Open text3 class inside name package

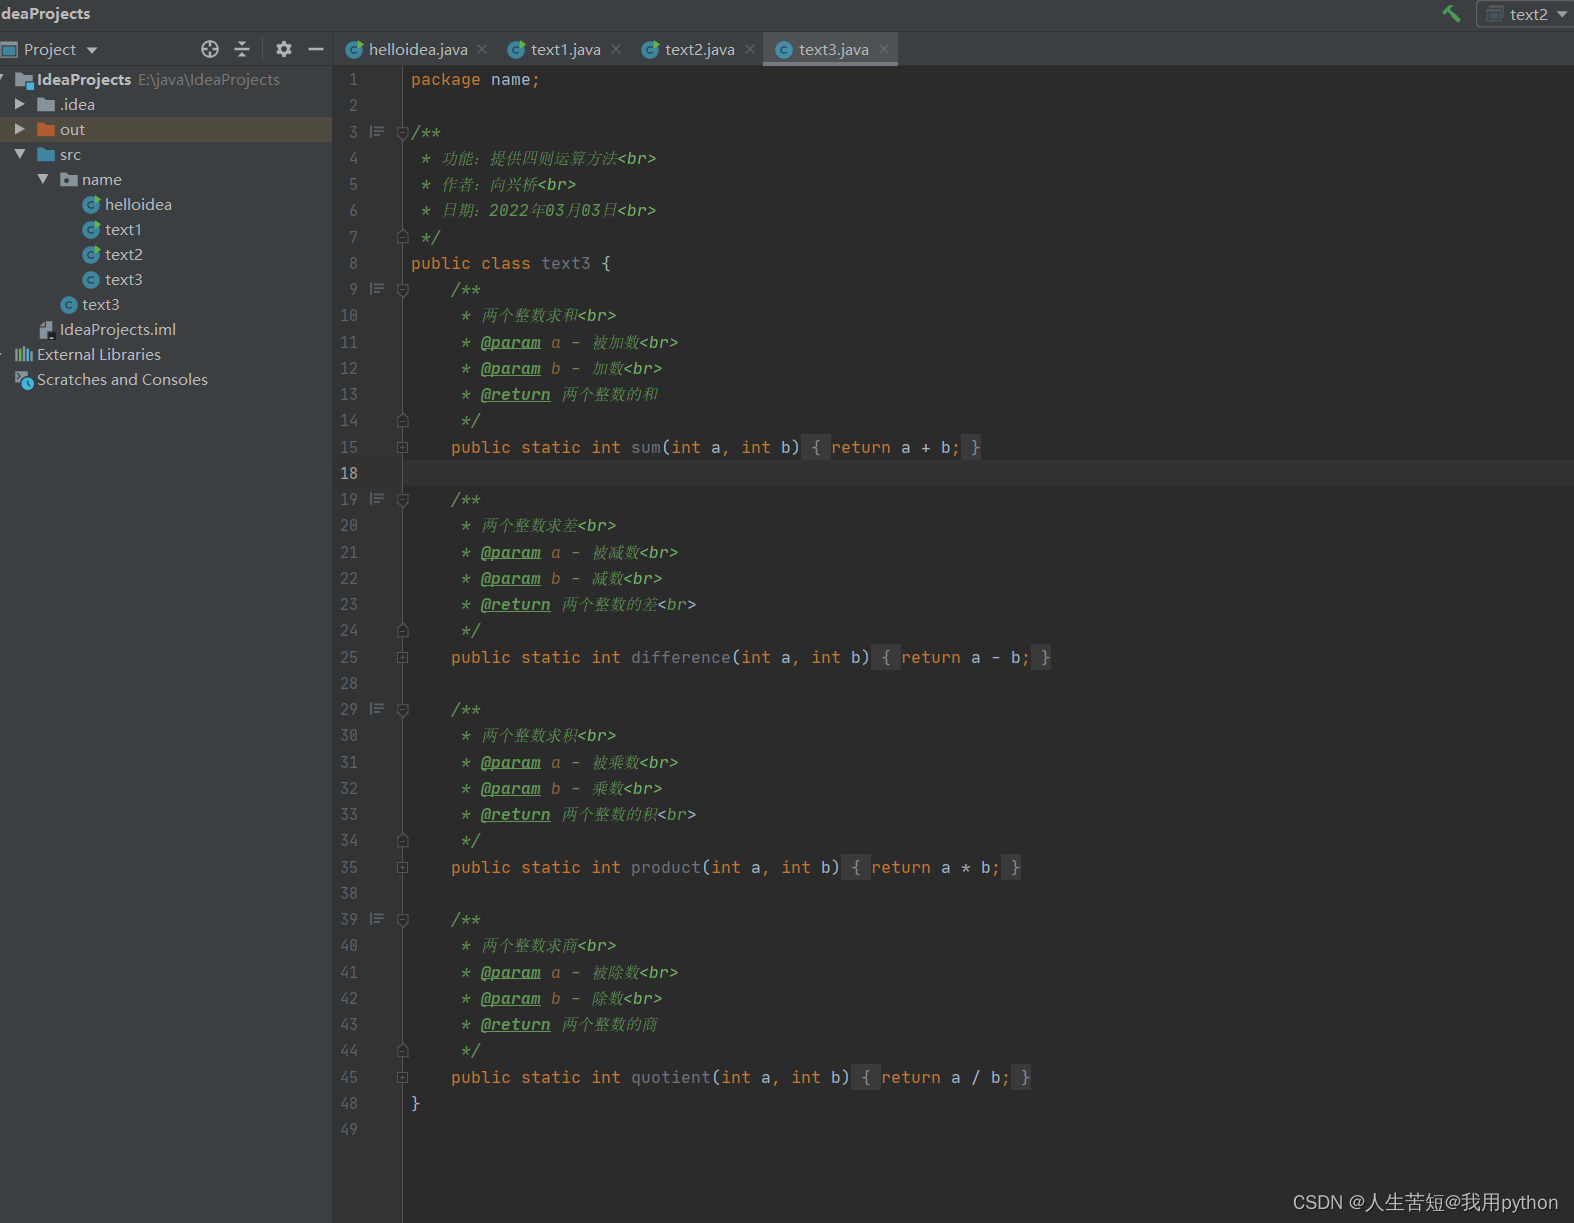(112, 279)
